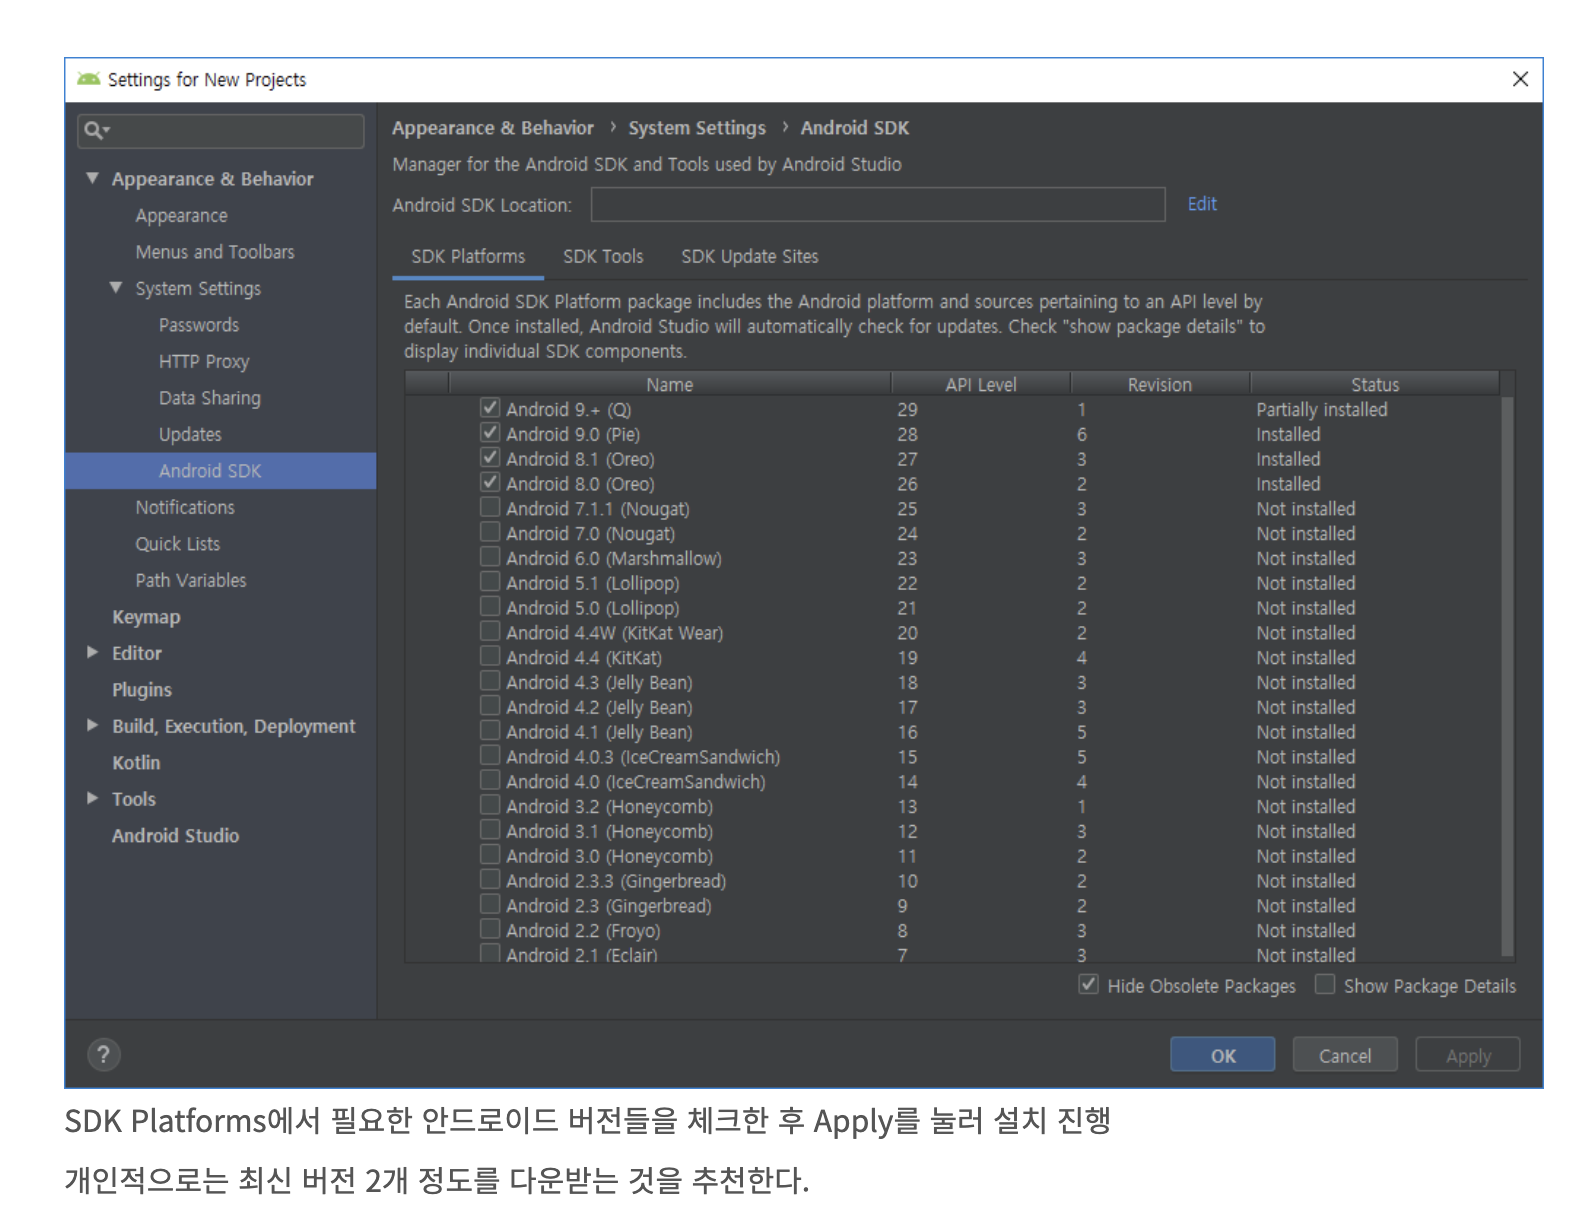Click Android 3.2 (Honeycomb) row name
This screenshot has height=1222, width=1594.
click(x=609, y=807)
